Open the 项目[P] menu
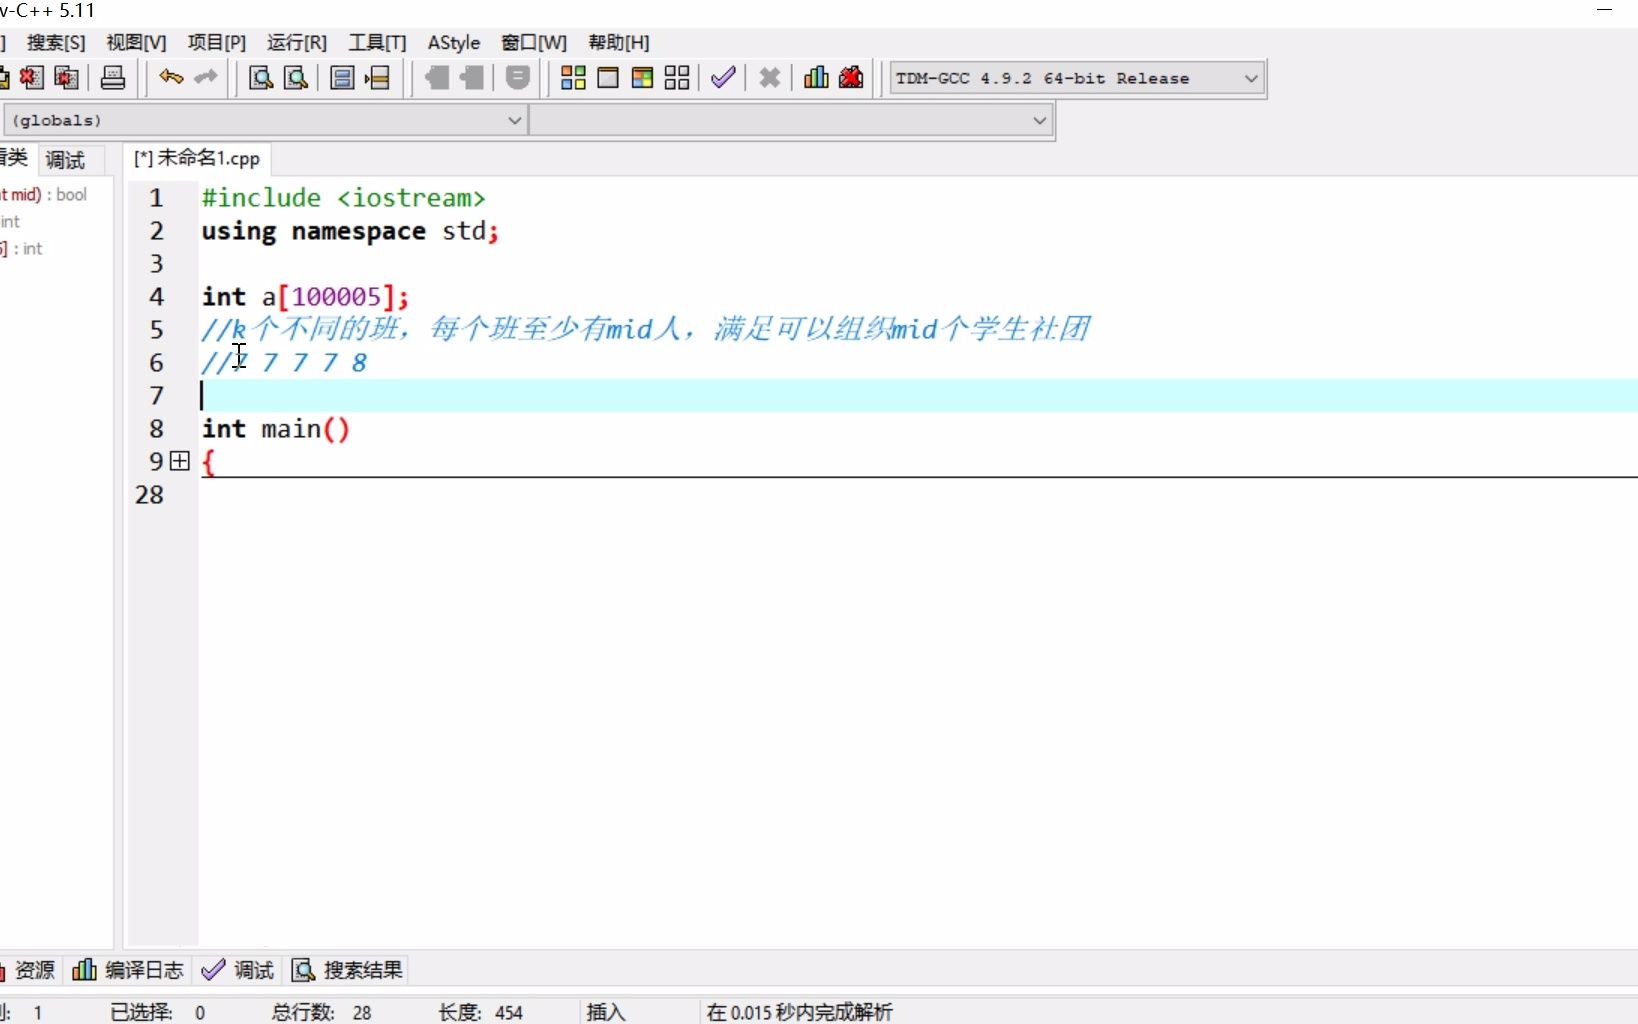This screenshot has width=1638, height=1024. coord(216,42)
